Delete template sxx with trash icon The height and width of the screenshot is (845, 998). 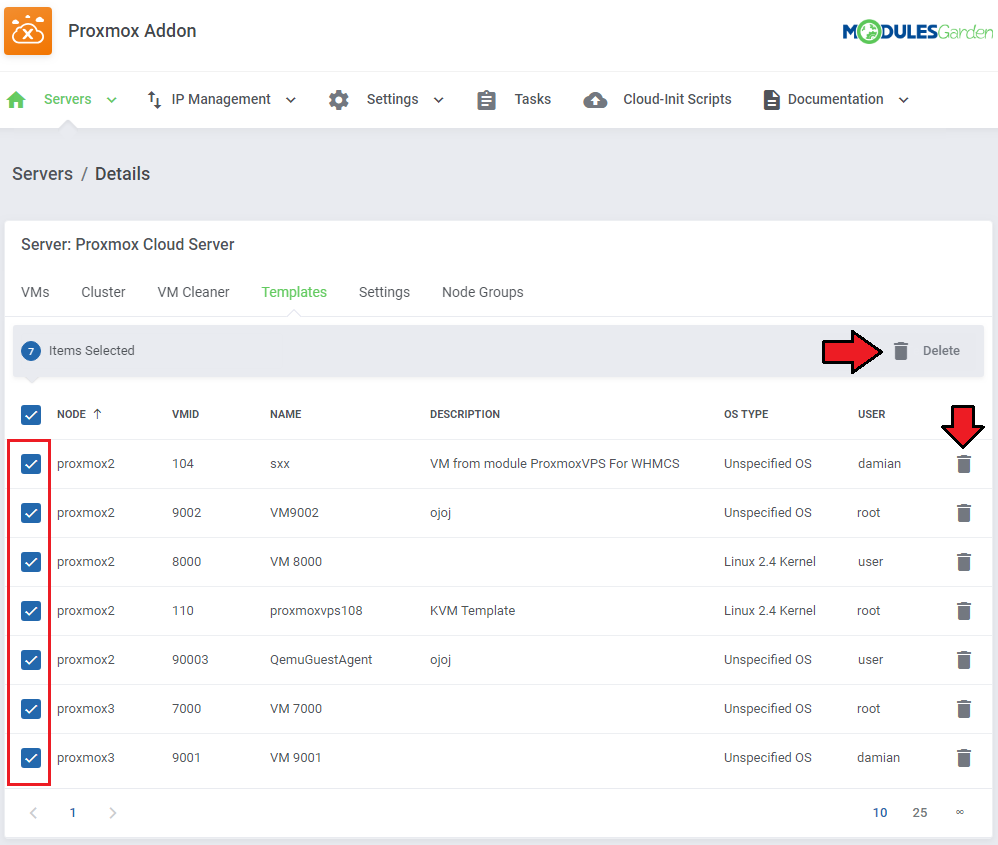964,464
